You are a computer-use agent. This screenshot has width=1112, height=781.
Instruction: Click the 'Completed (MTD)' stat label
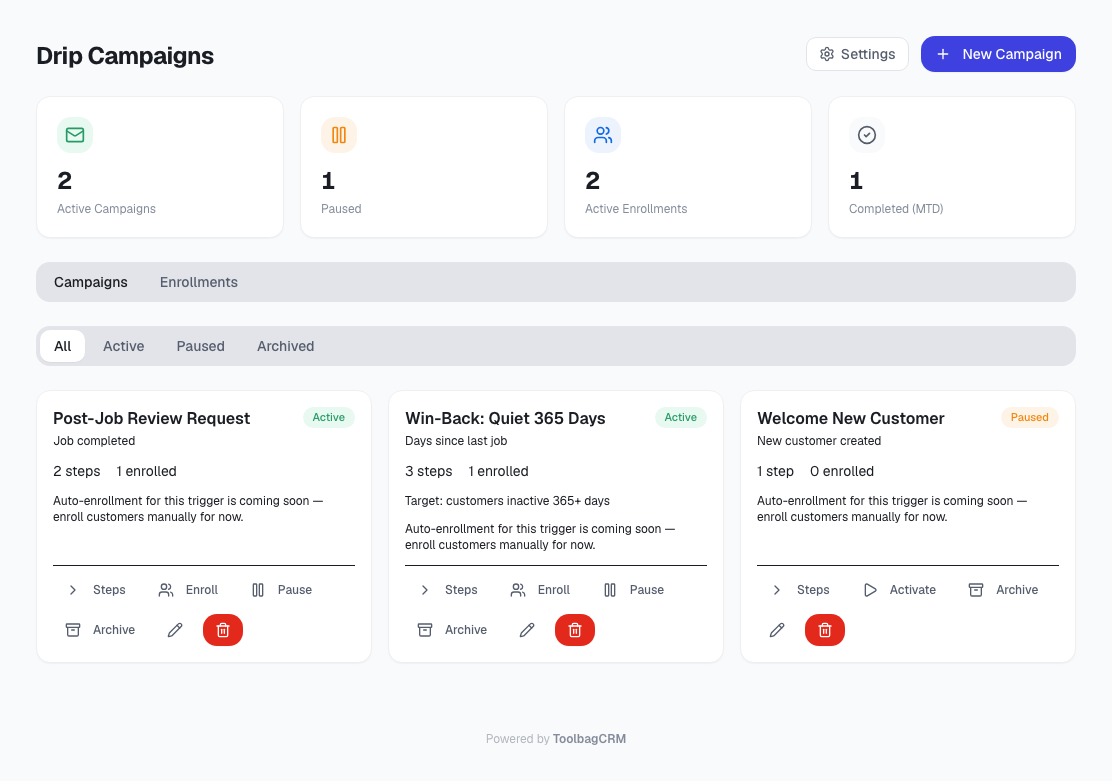tap(896, 209)
